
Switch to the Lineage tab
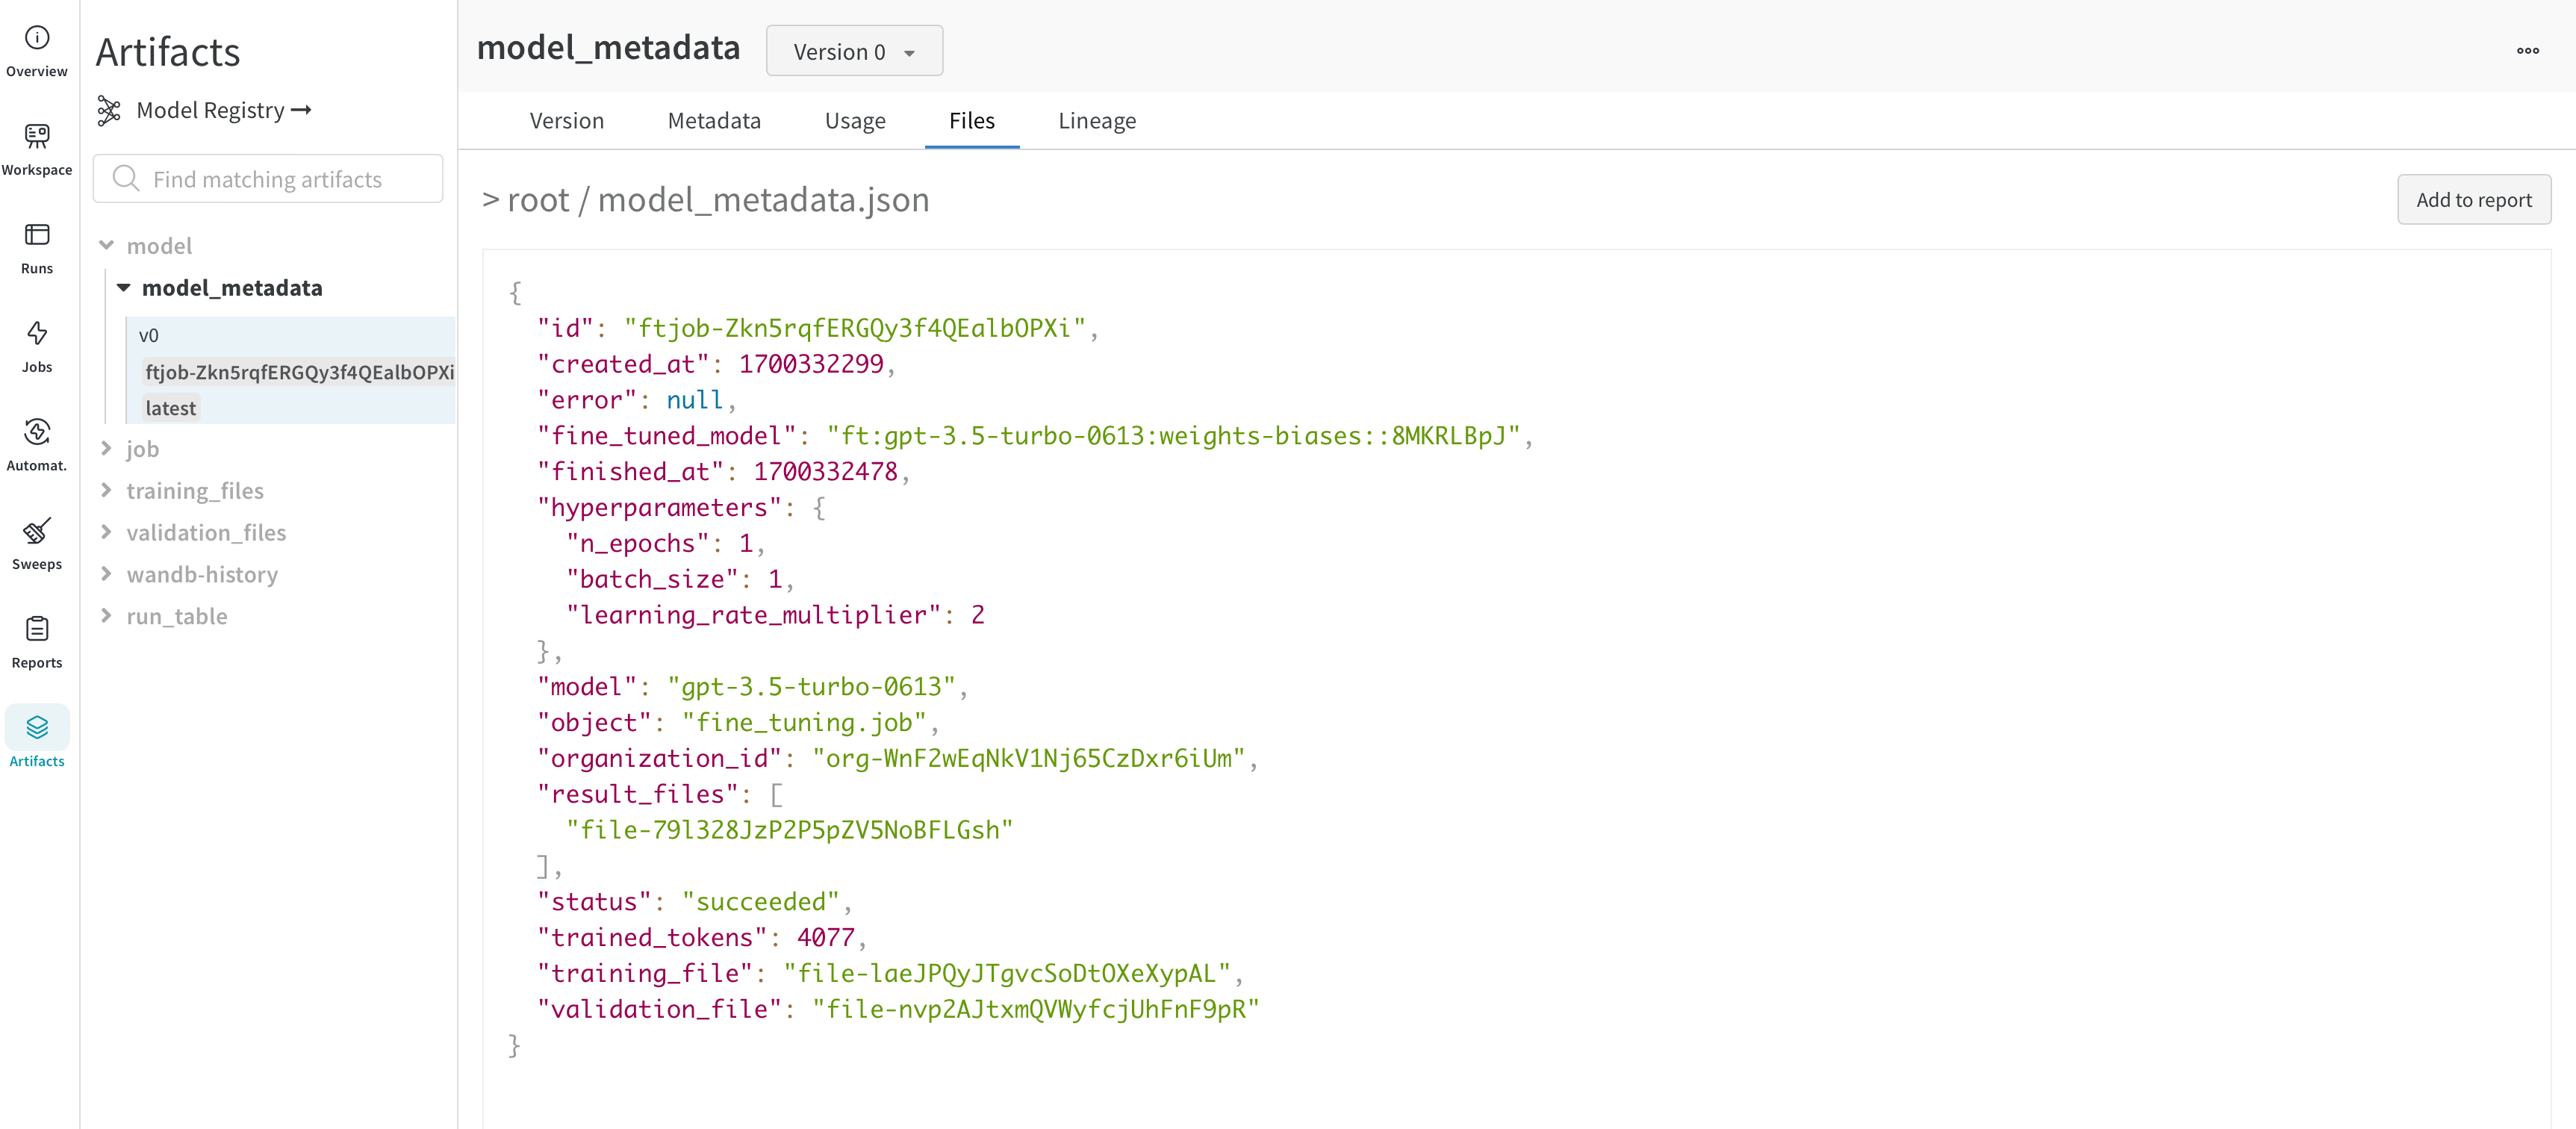(1097, 120)
